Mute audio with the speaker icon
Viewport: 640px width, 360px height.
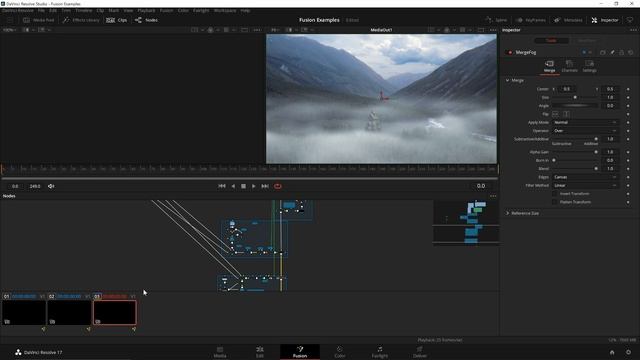(x=51, y=186)
